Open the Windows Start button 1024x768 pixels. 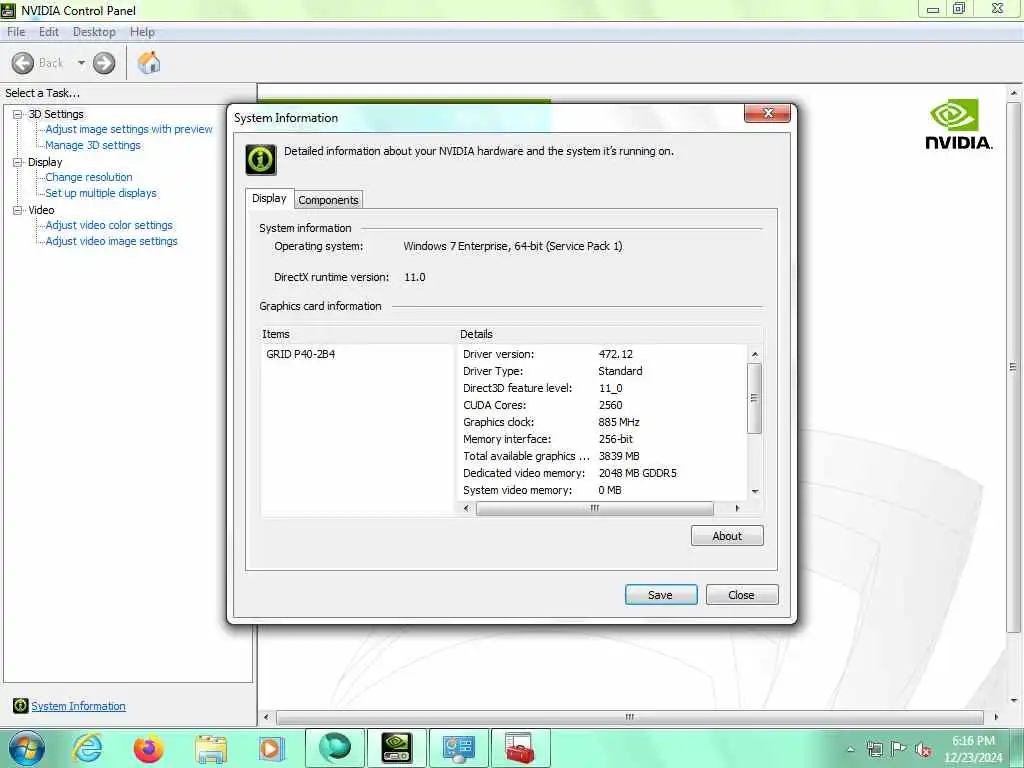coord(27,748)
